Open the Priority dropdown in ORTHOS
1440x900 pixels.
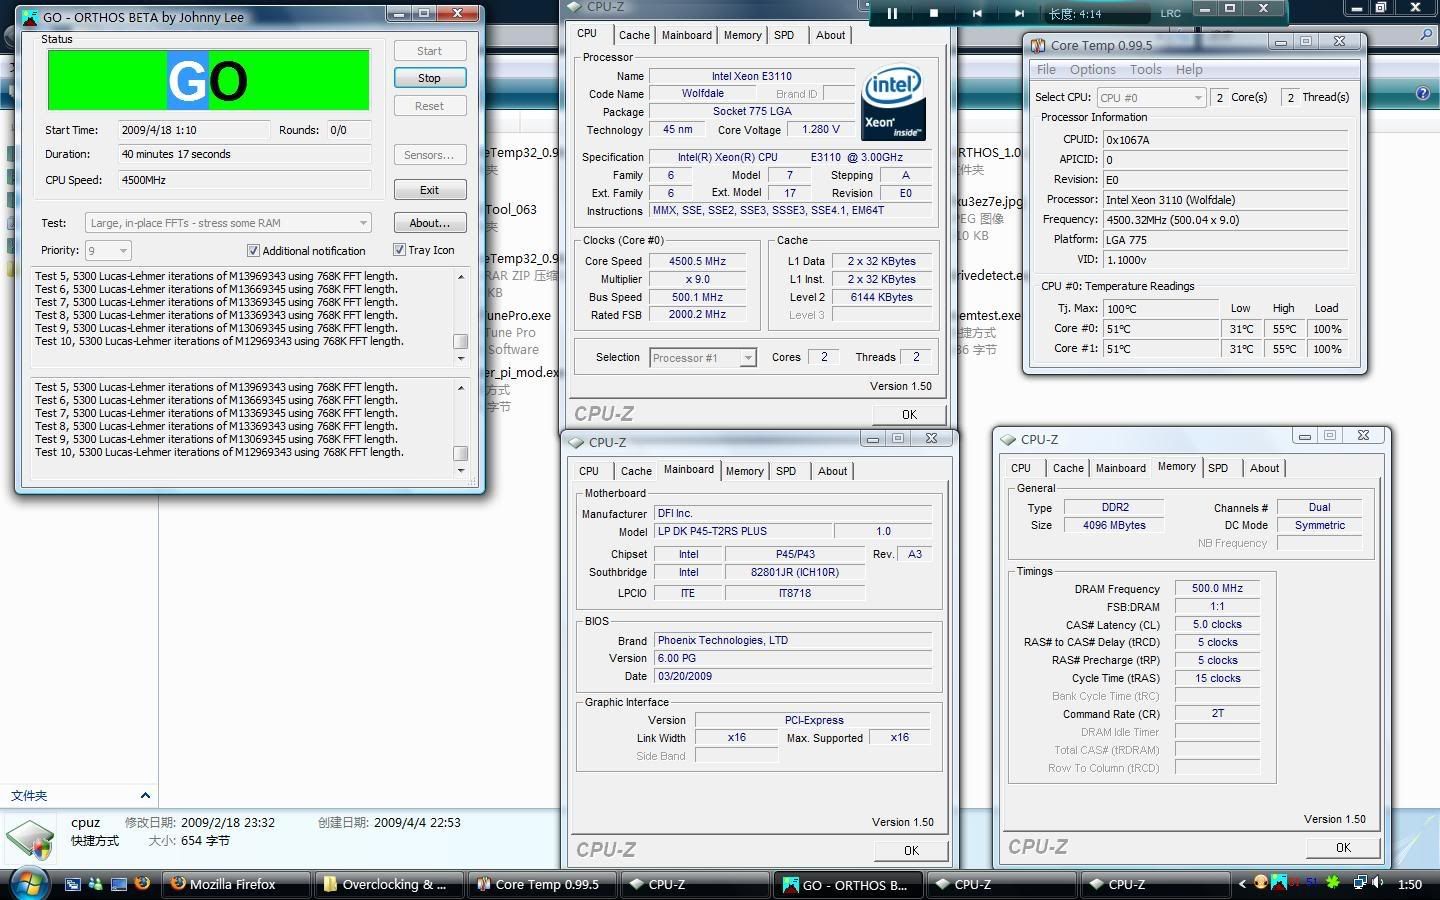pyautogui.click(x=108, y=251)
